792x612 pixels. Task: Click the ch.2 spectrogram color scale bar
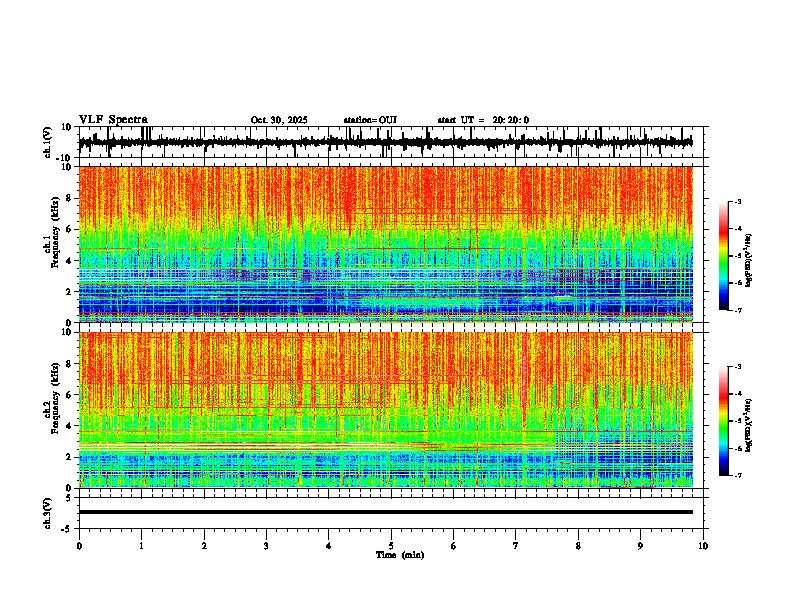(723, 421)
